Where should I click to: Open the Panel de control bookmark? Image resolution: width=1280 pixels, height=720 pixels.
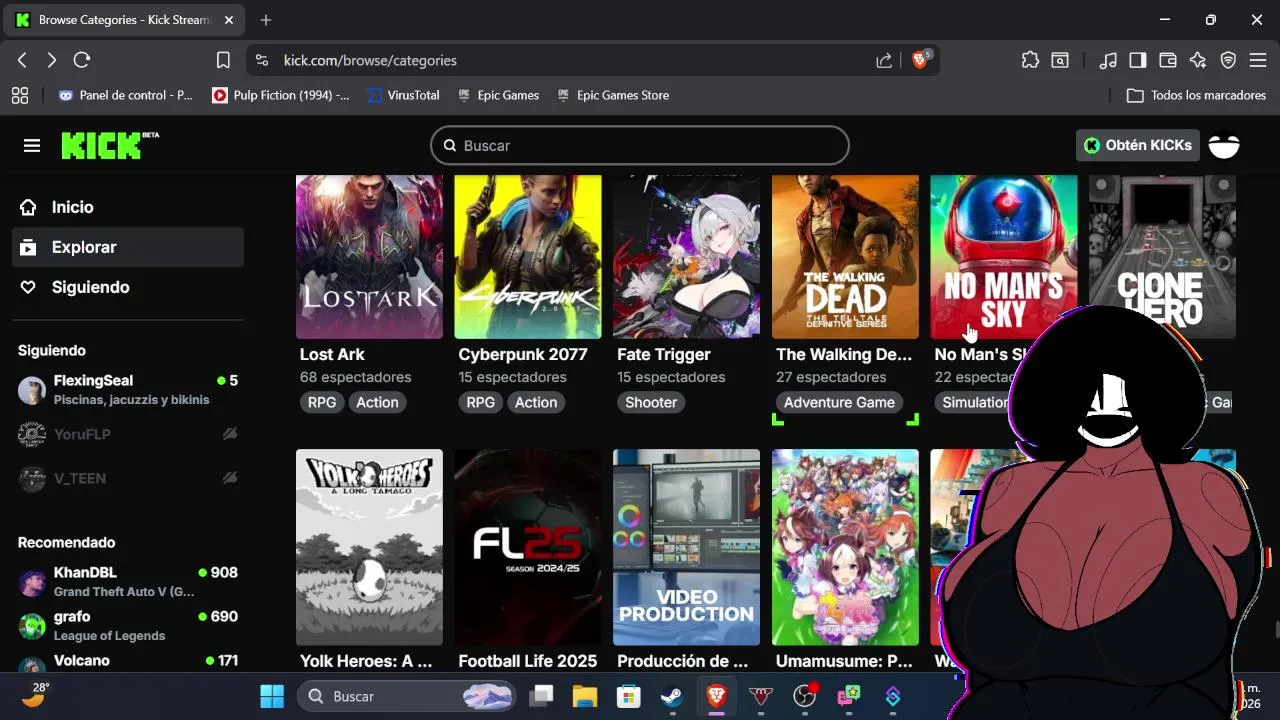[x=126, y=95]
